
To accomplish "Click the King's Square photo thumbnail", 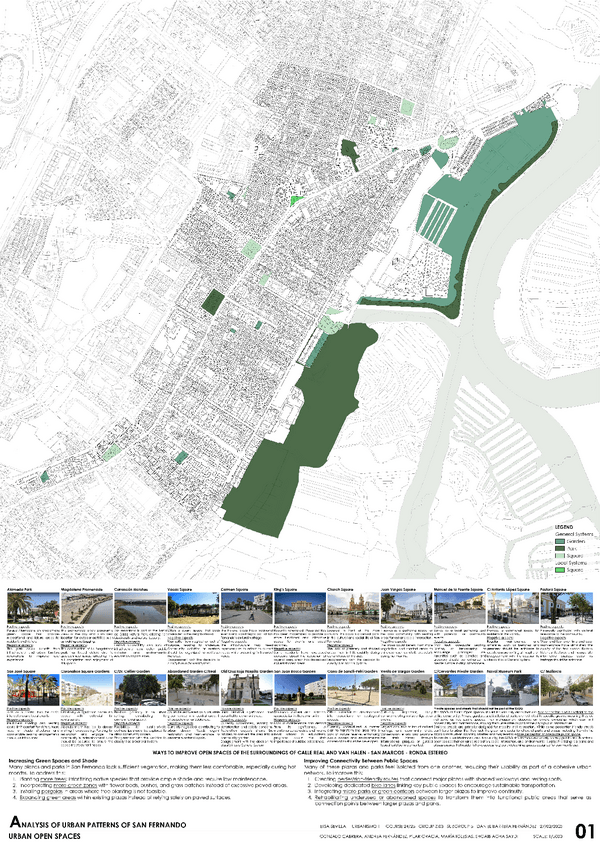I will point(300,608).
